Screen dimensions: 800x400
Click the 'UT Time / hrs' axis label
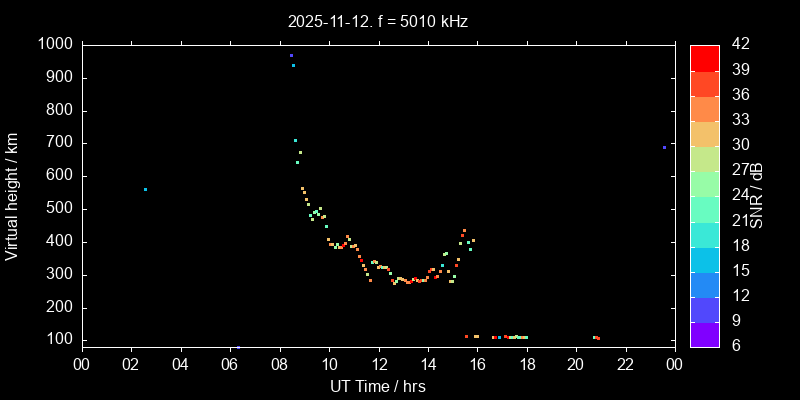[377, 386]
